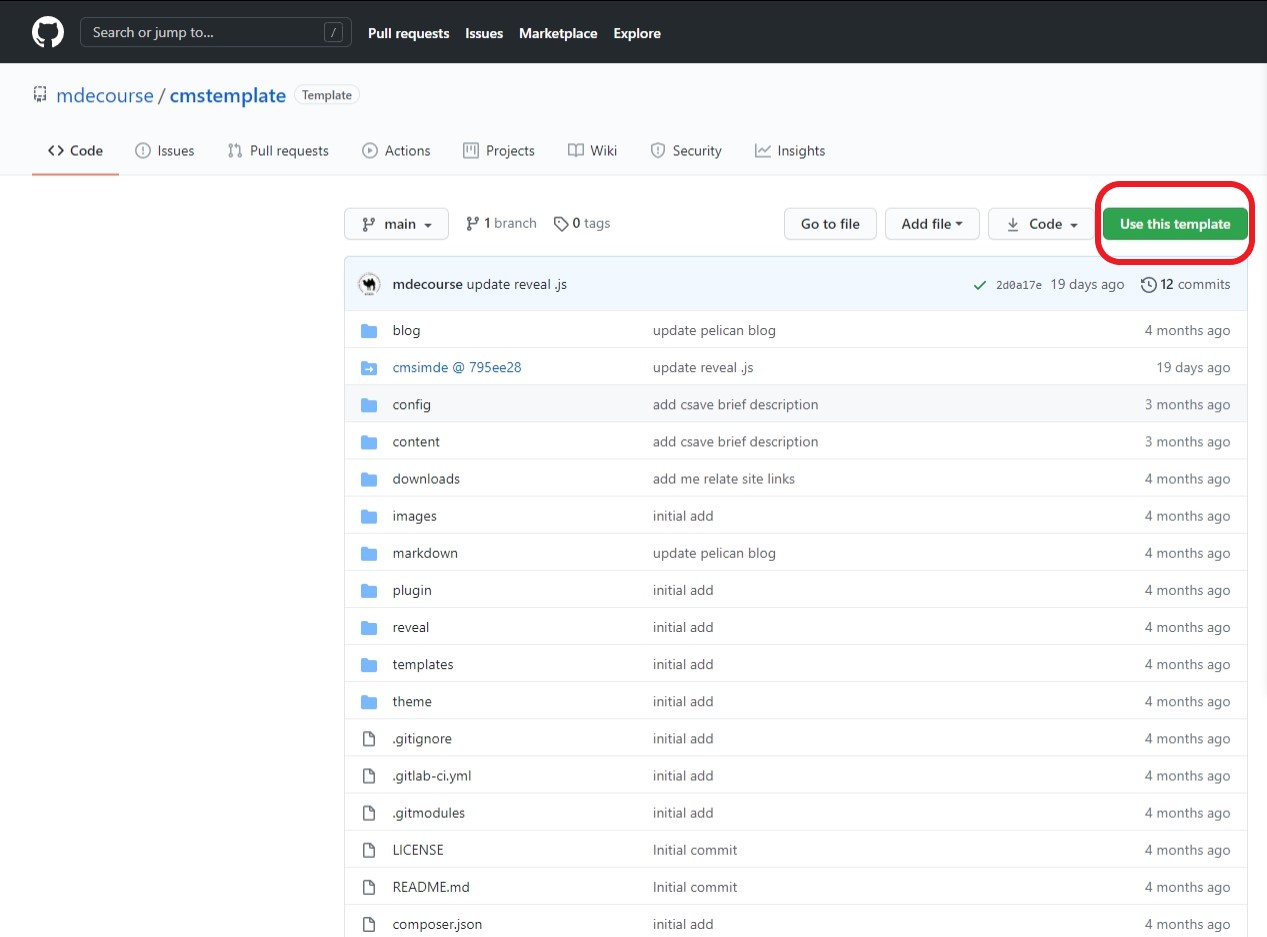Click the folder icon for config

pyautogui.click(x=369, y=405)
